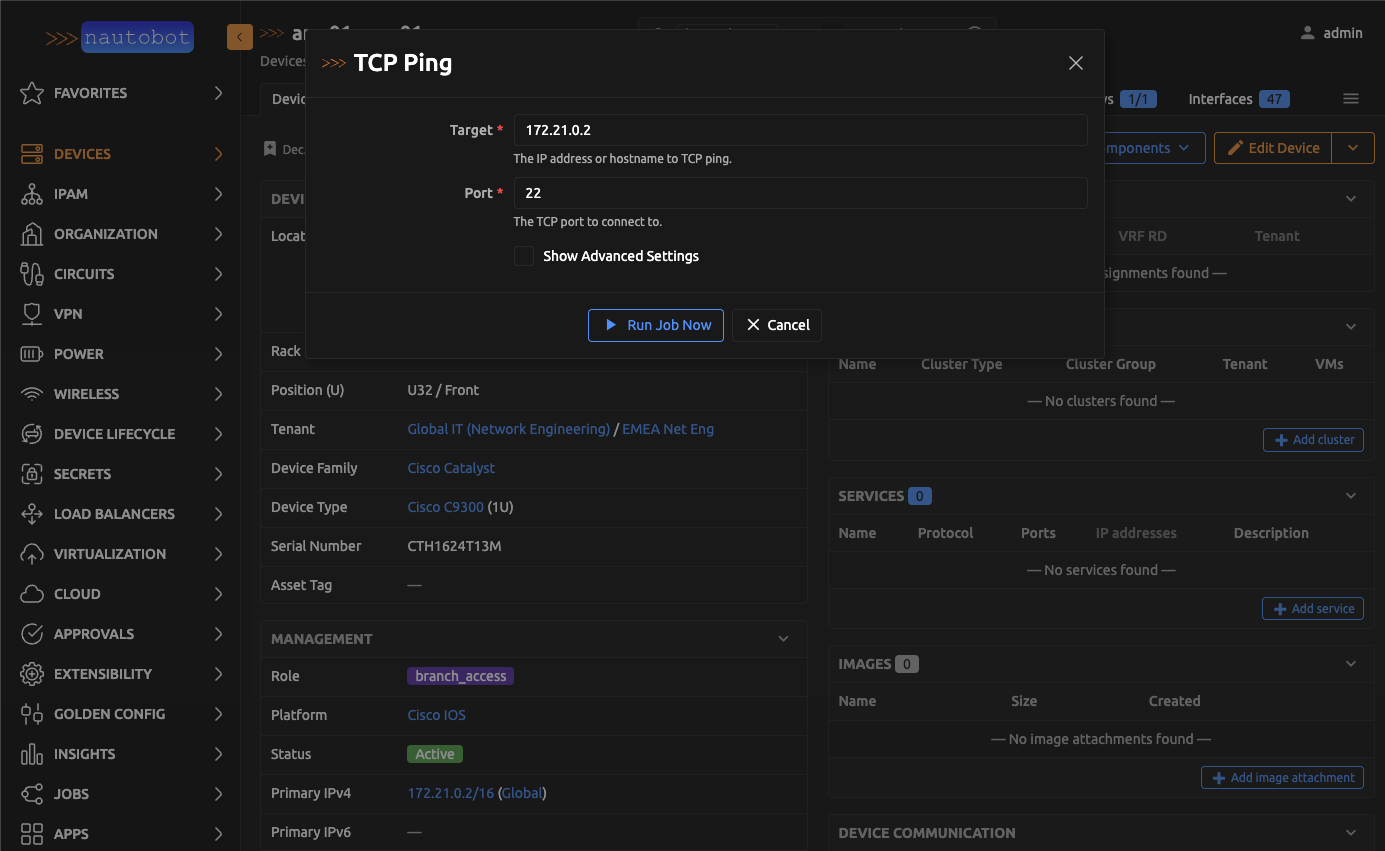
Task: Collapse the Management panel
Action: [x=784, y=639]
